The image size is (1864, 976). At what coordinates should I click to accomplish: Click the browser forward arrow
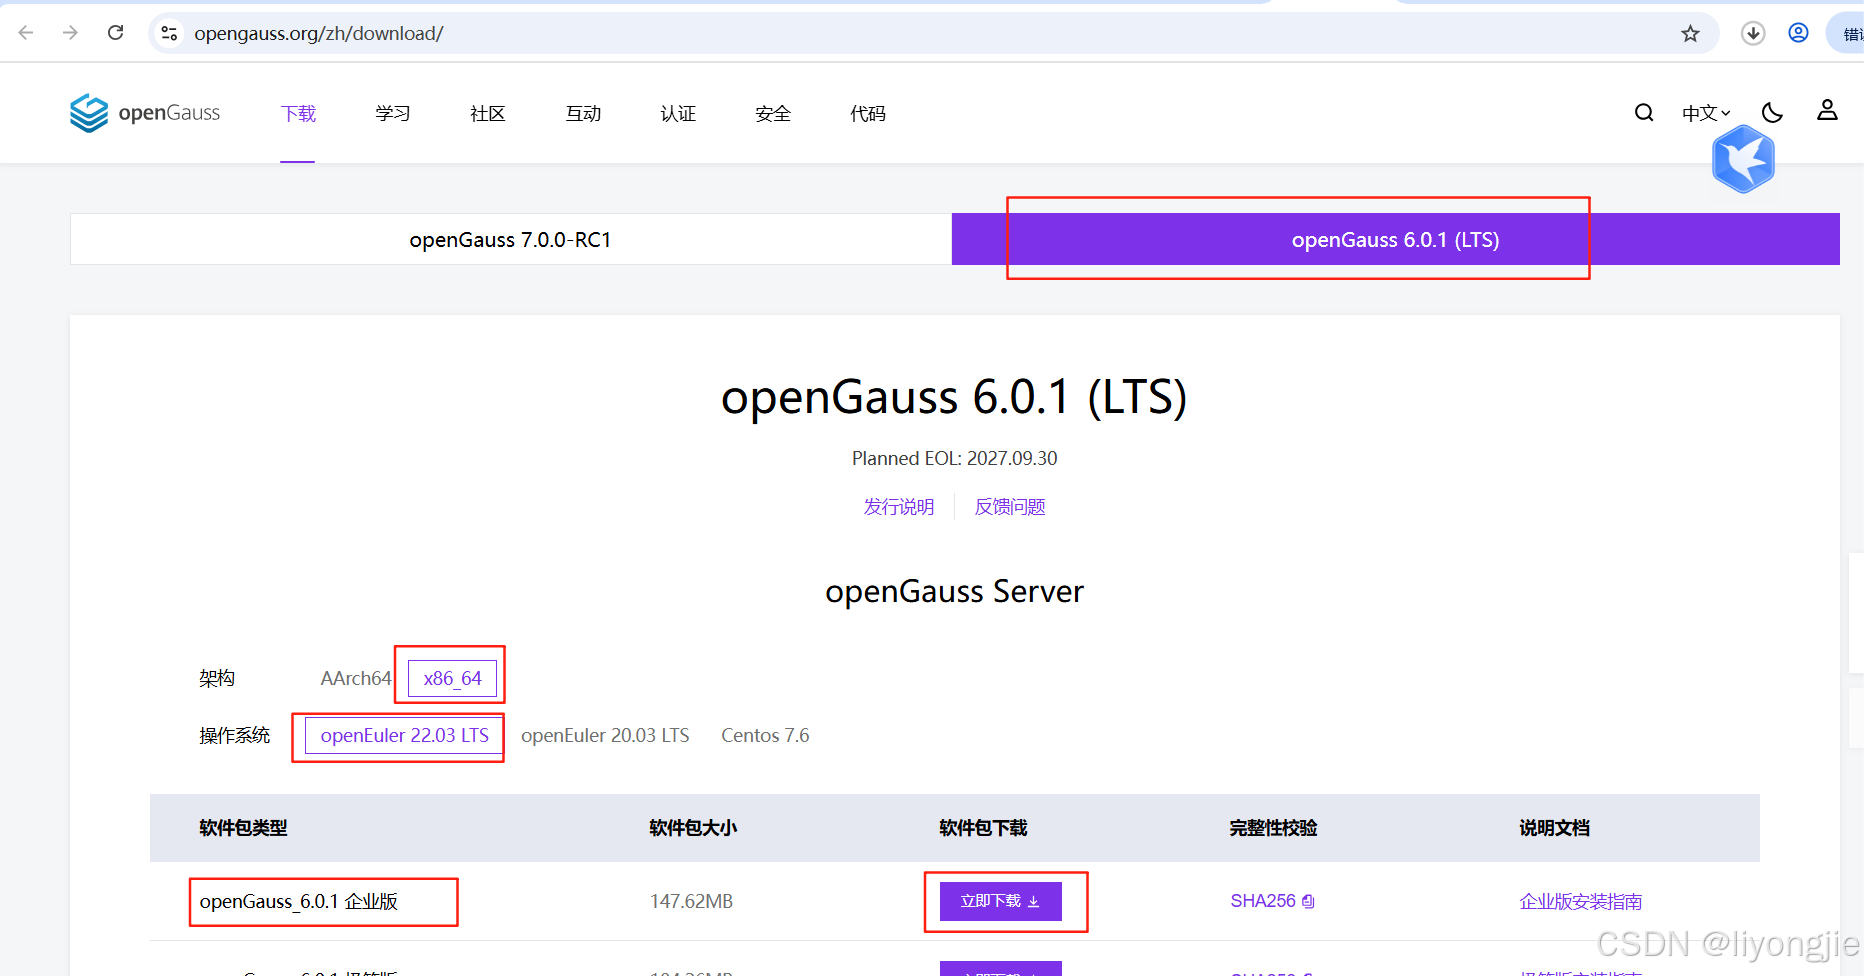tap(70, 33)
